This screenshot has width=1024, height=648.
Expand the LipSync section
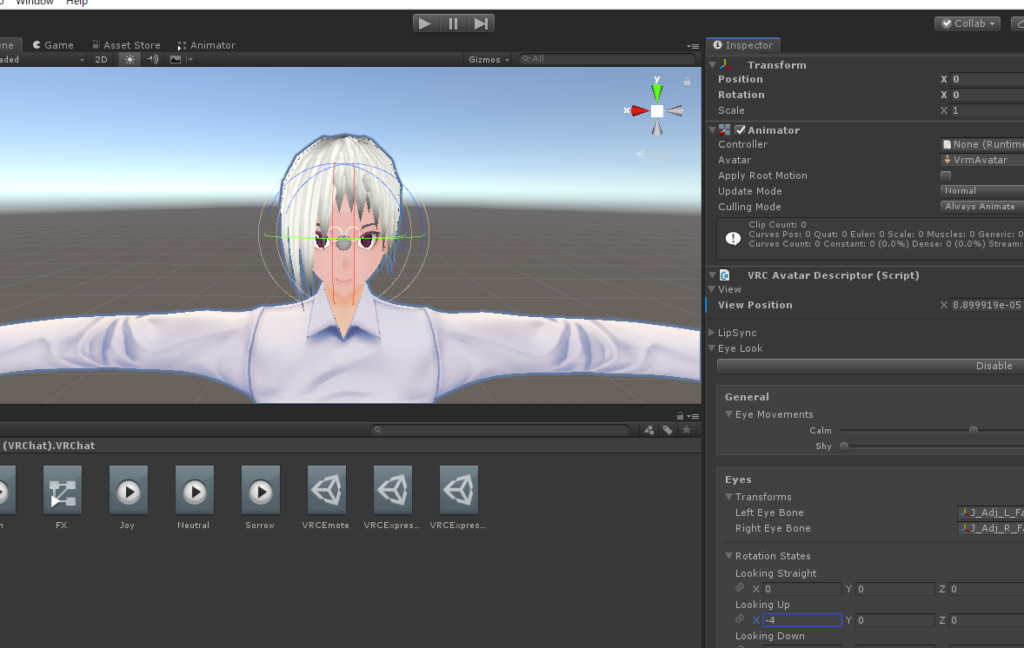click(712, 332)
